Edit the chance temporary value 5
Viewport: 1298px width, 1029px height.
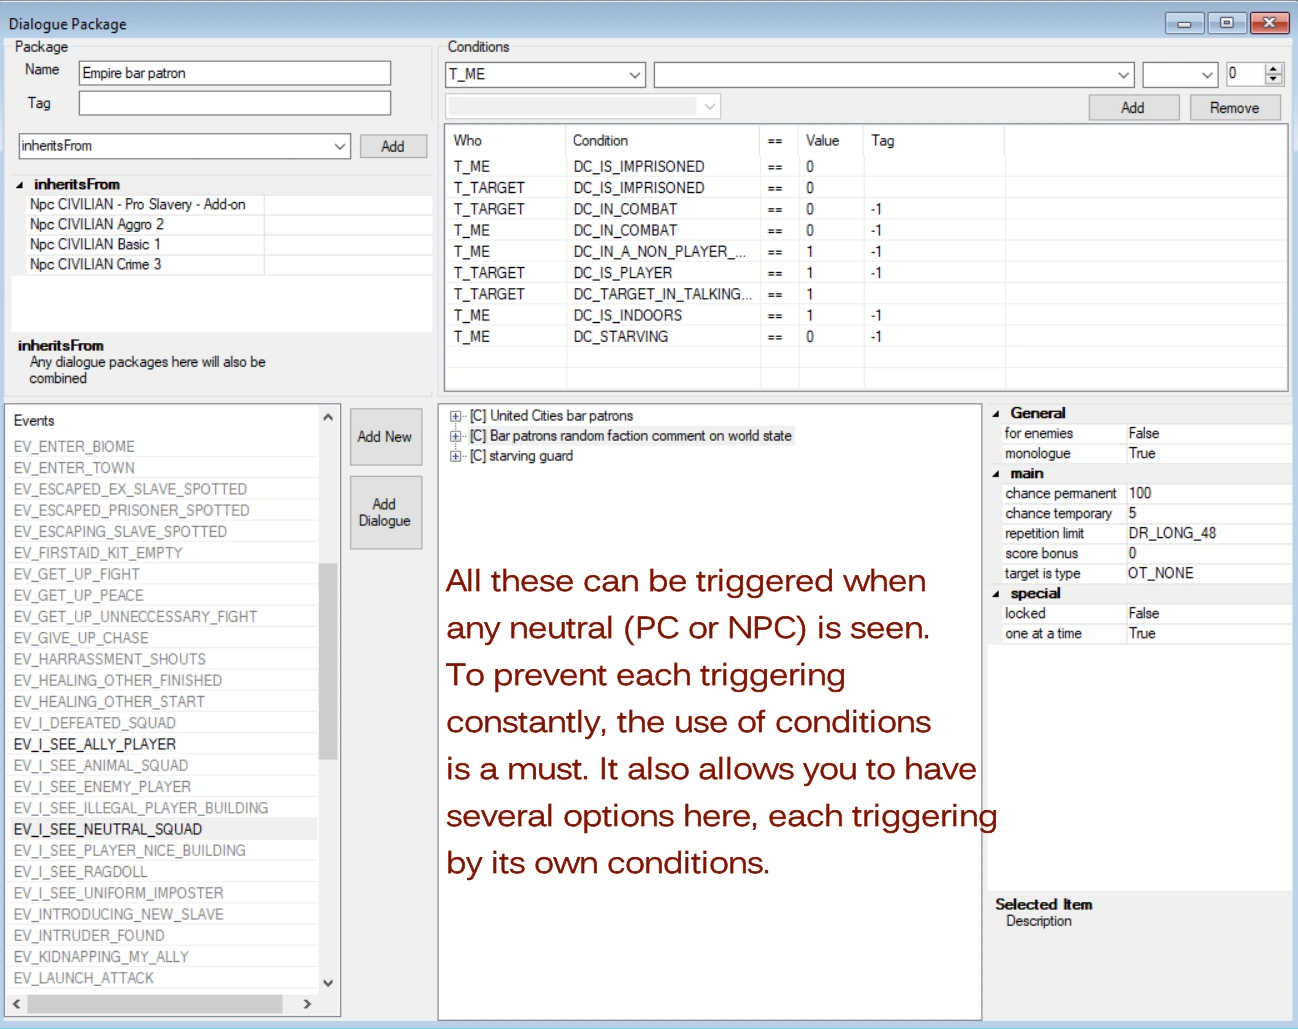(x=1207, y=513)
